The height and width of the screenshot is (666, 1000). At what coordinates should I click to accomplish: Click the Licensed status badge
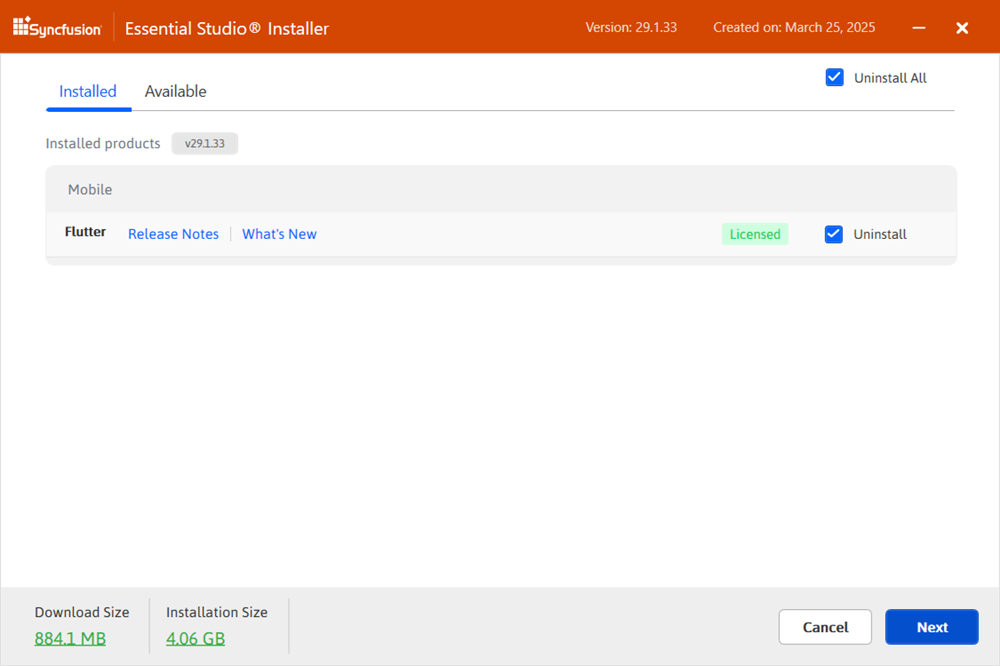pyautogui.click(x=755, y=234)
